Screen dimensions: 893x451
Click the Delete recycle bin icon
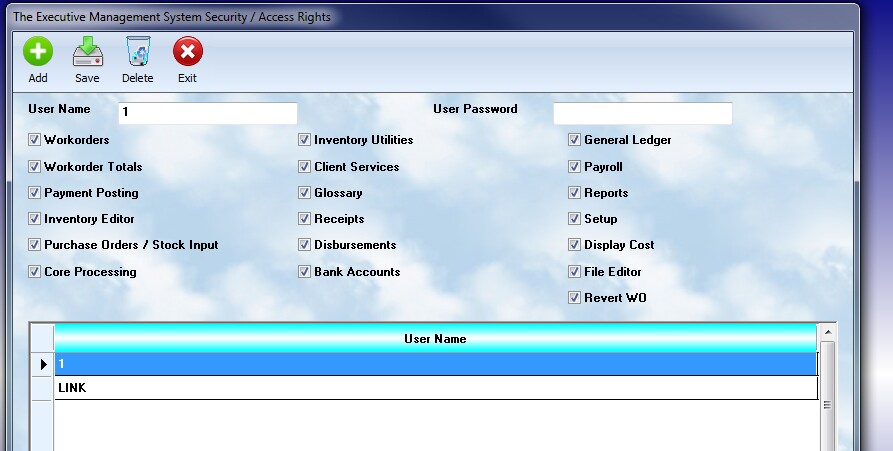138,52
